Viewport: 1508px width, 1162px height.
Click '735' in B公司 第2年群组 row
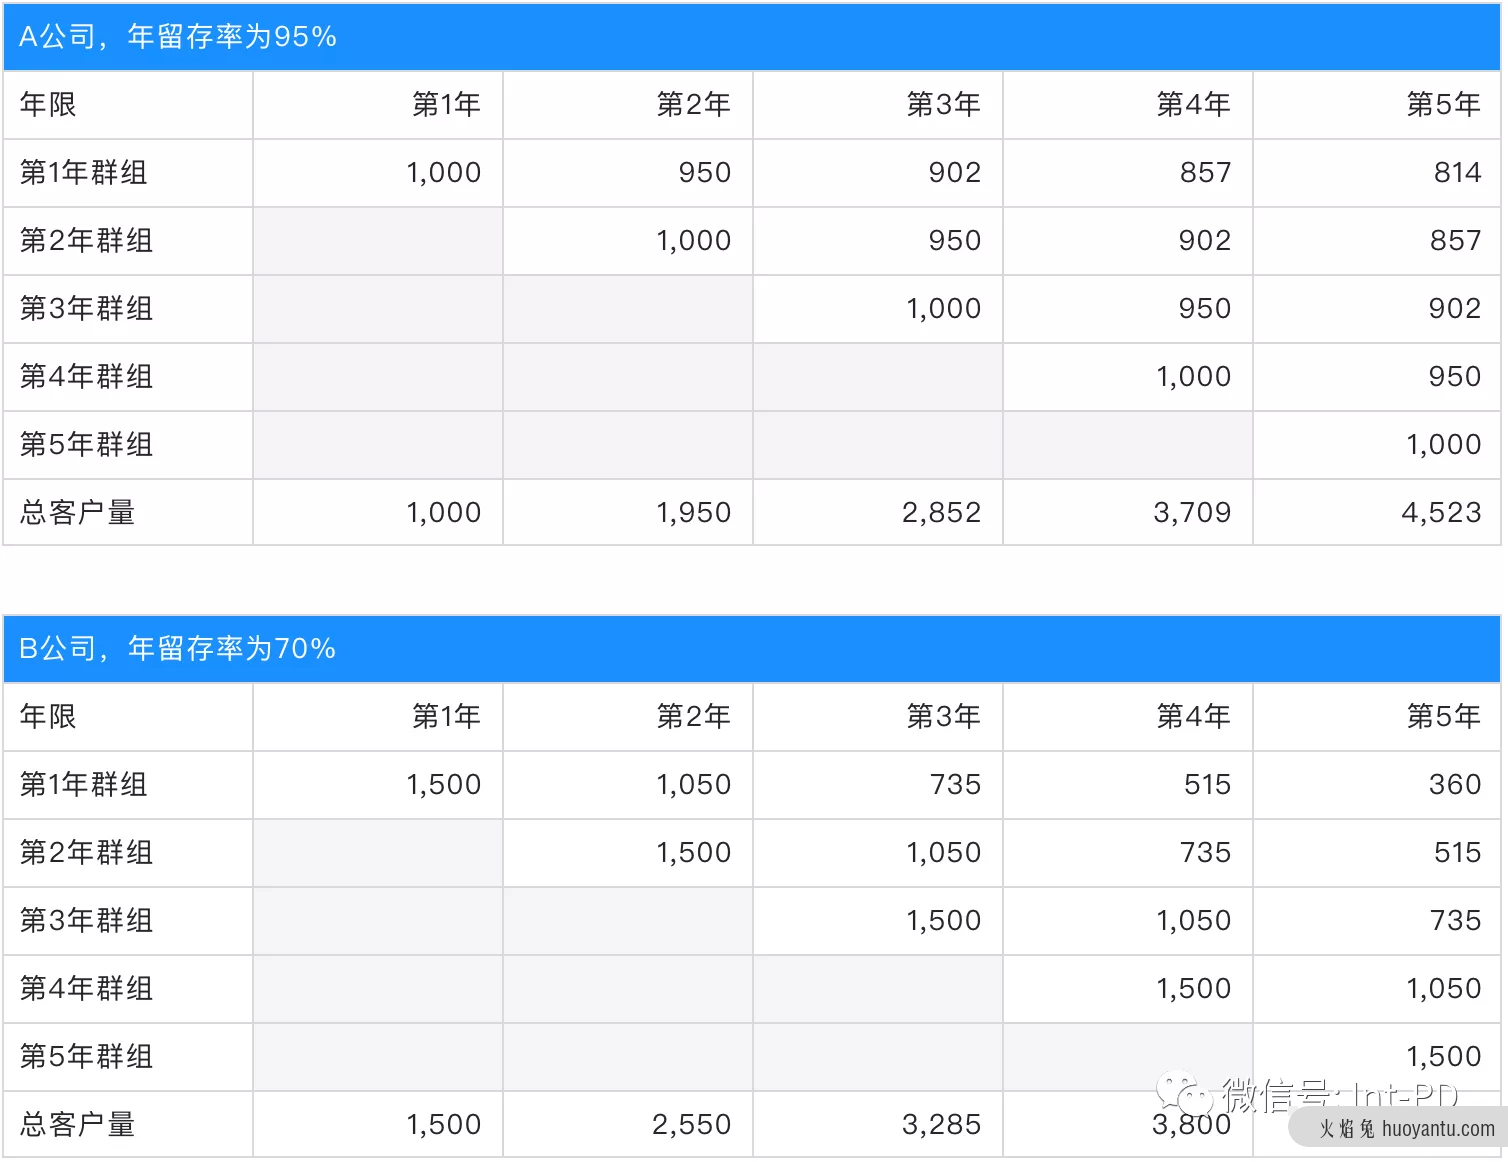pyautogui.click(x=1205, y=853)
